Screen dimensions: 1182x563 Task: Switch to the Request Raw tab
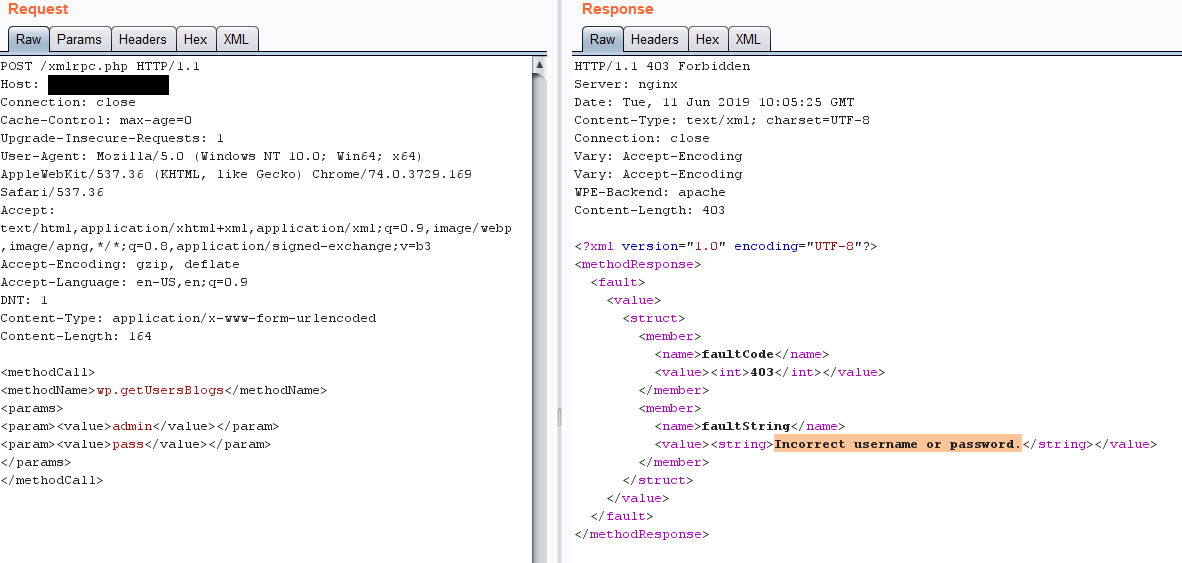[x=28, y=40]
